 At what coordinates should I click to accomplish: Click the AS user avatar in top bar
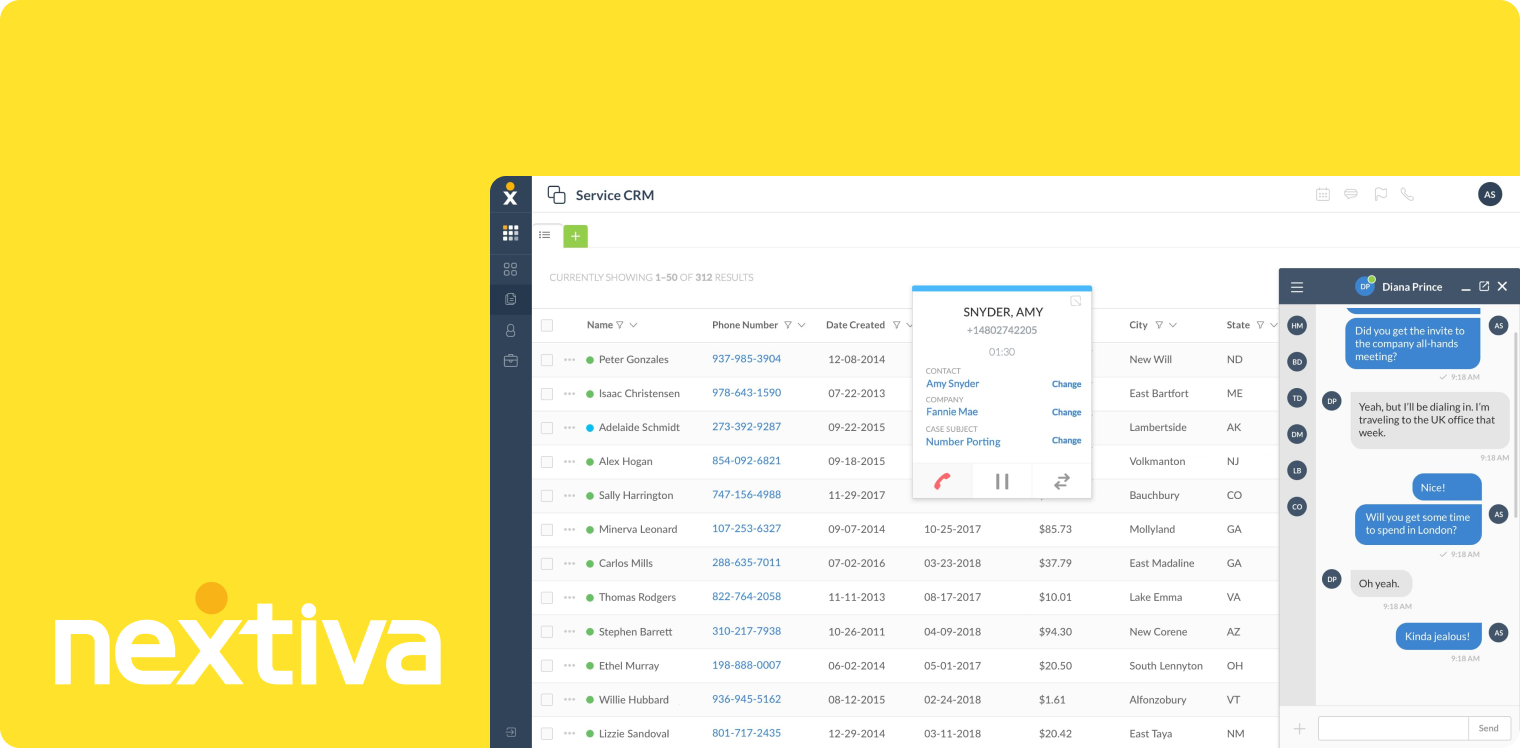1490,194
